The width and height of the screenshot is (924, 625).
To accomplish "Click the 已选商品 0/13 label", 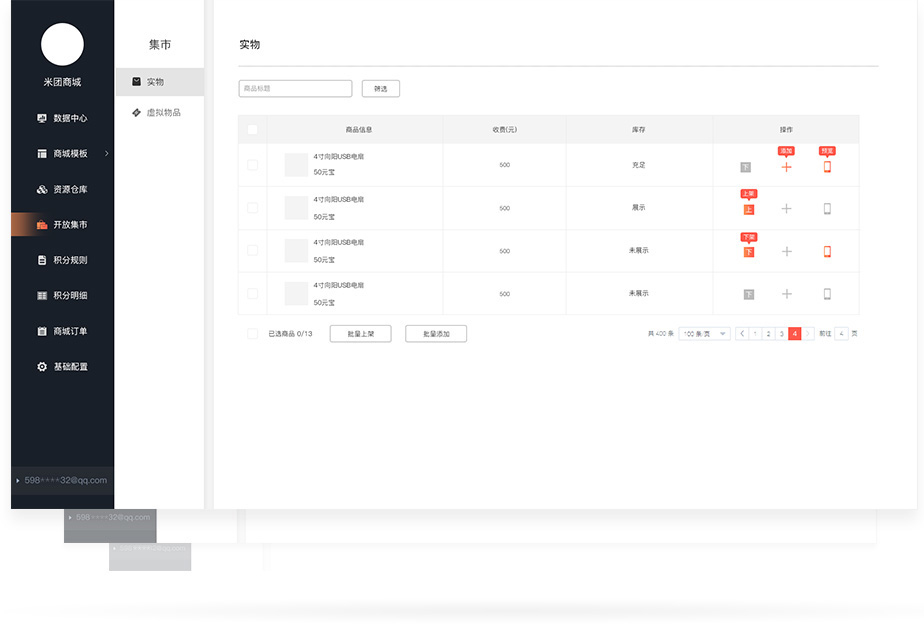I will pos(291,334).
